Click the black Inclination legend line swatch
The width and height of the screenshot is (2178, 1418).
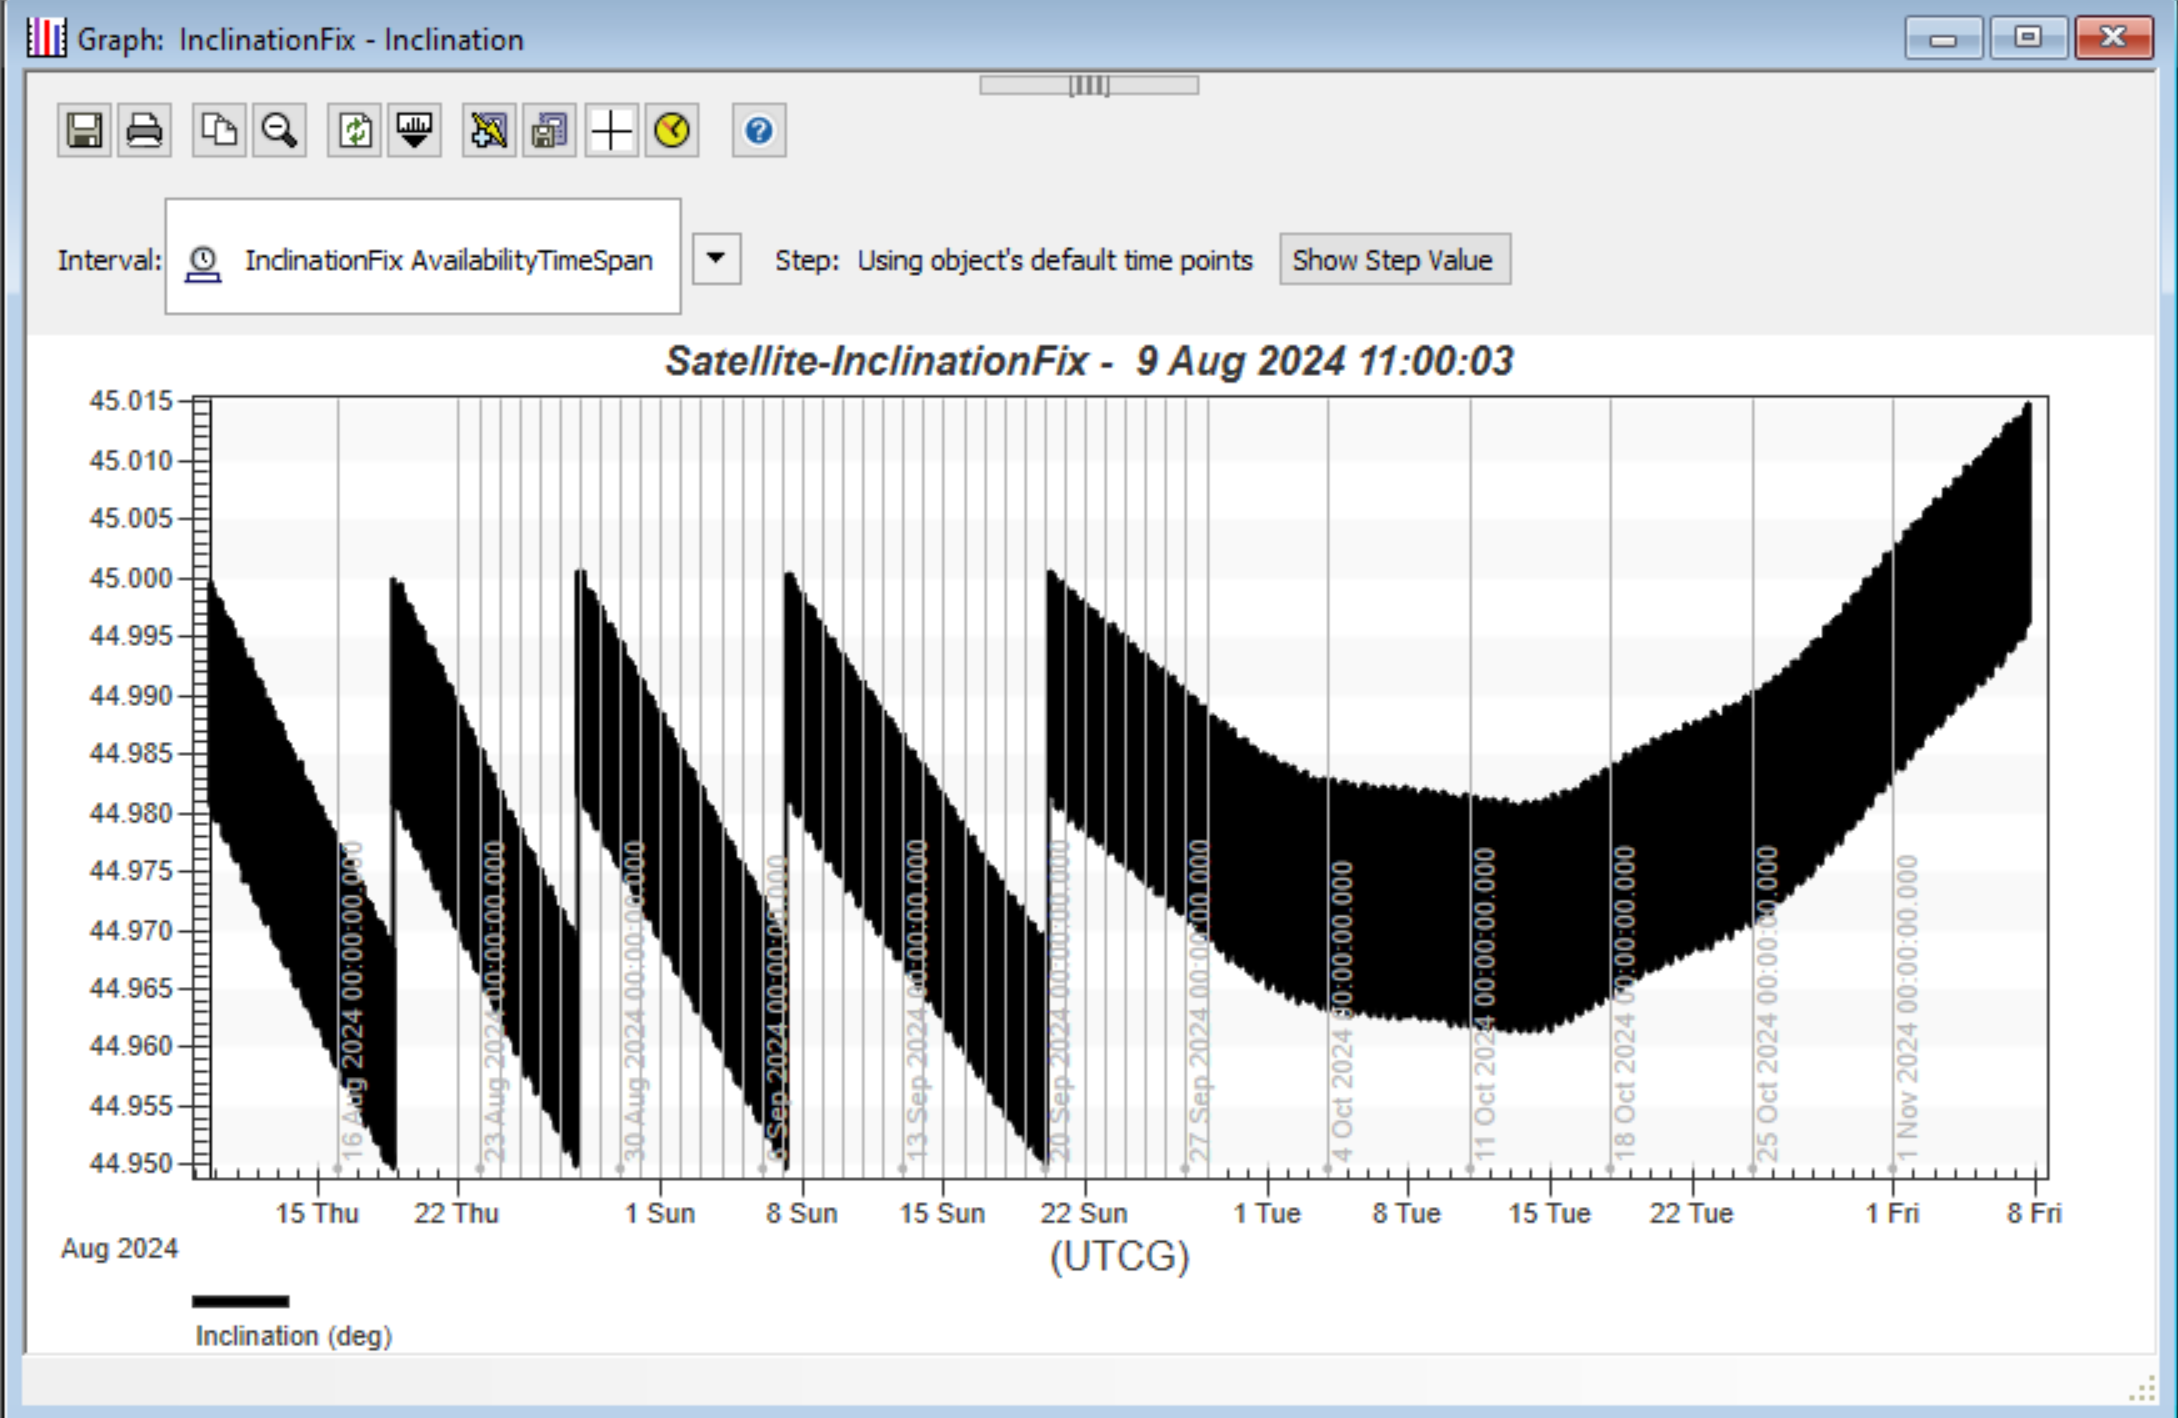pyautogui.click(x=241, y=1301)
